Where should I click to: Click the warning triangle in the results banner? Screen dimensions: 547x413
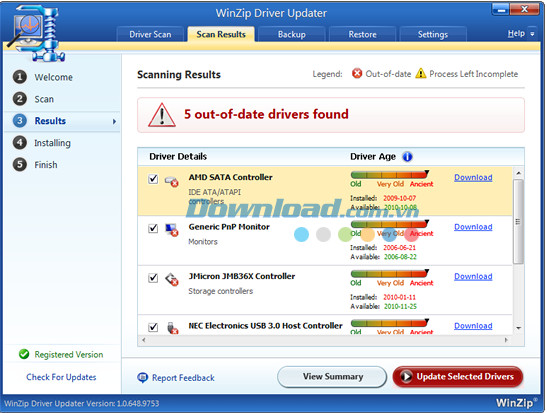click(x=162, y=115)
